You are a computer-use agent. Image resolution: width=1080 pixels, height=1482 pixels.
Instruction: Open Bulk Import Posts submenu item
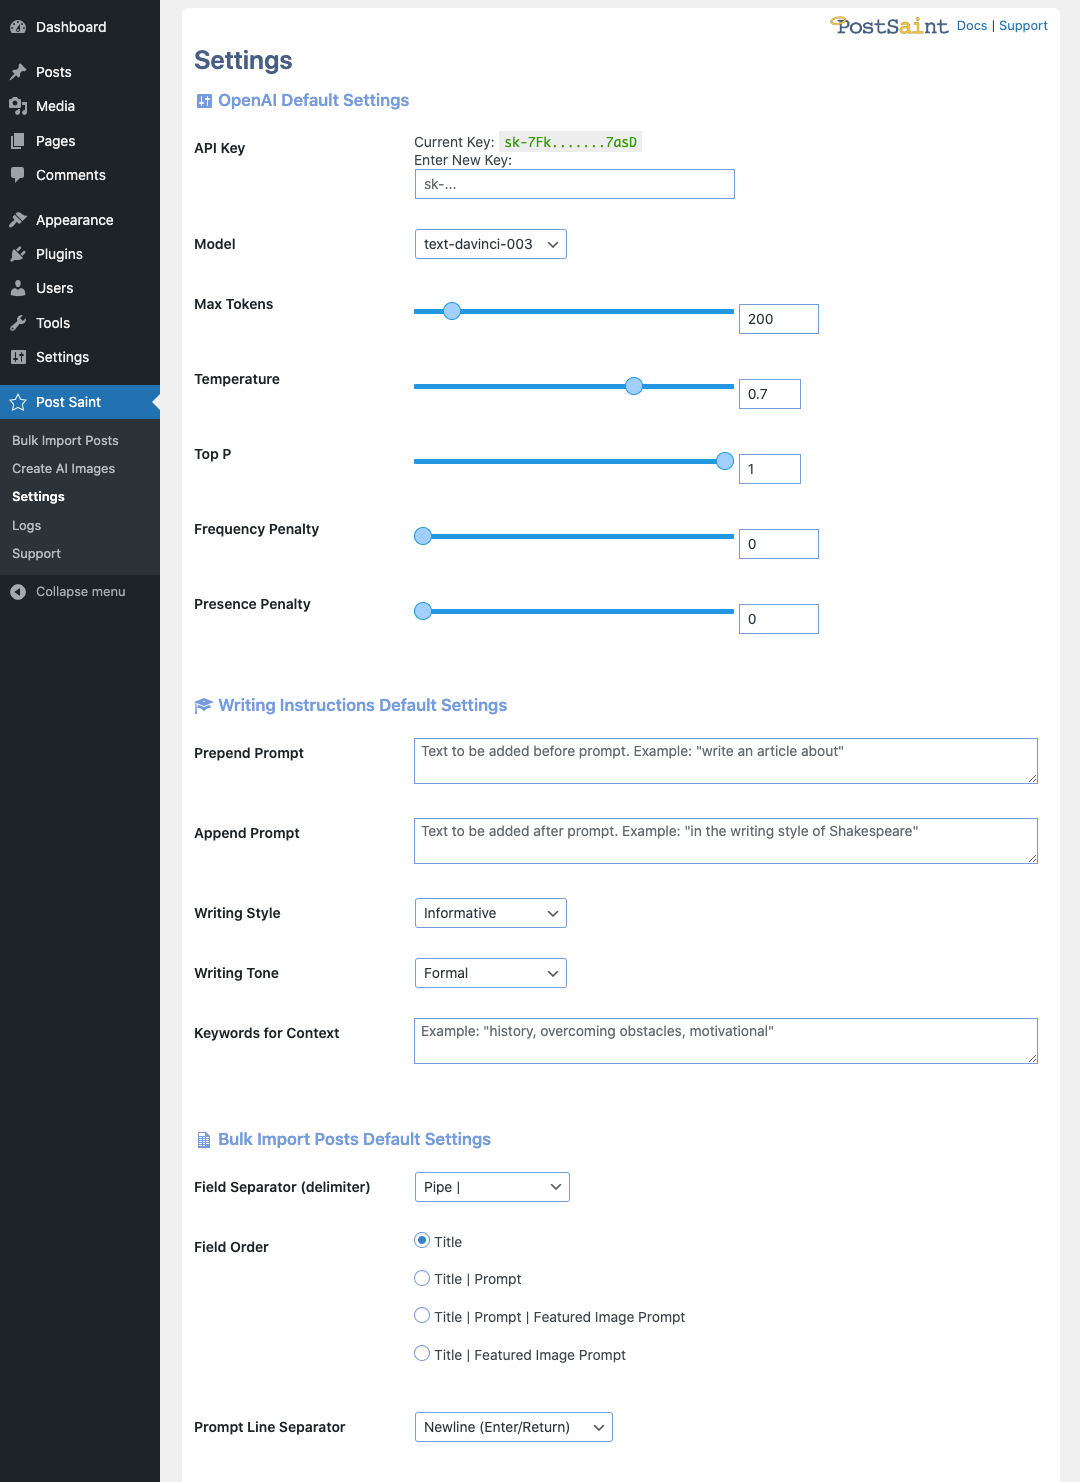click(x=65, y=441)
